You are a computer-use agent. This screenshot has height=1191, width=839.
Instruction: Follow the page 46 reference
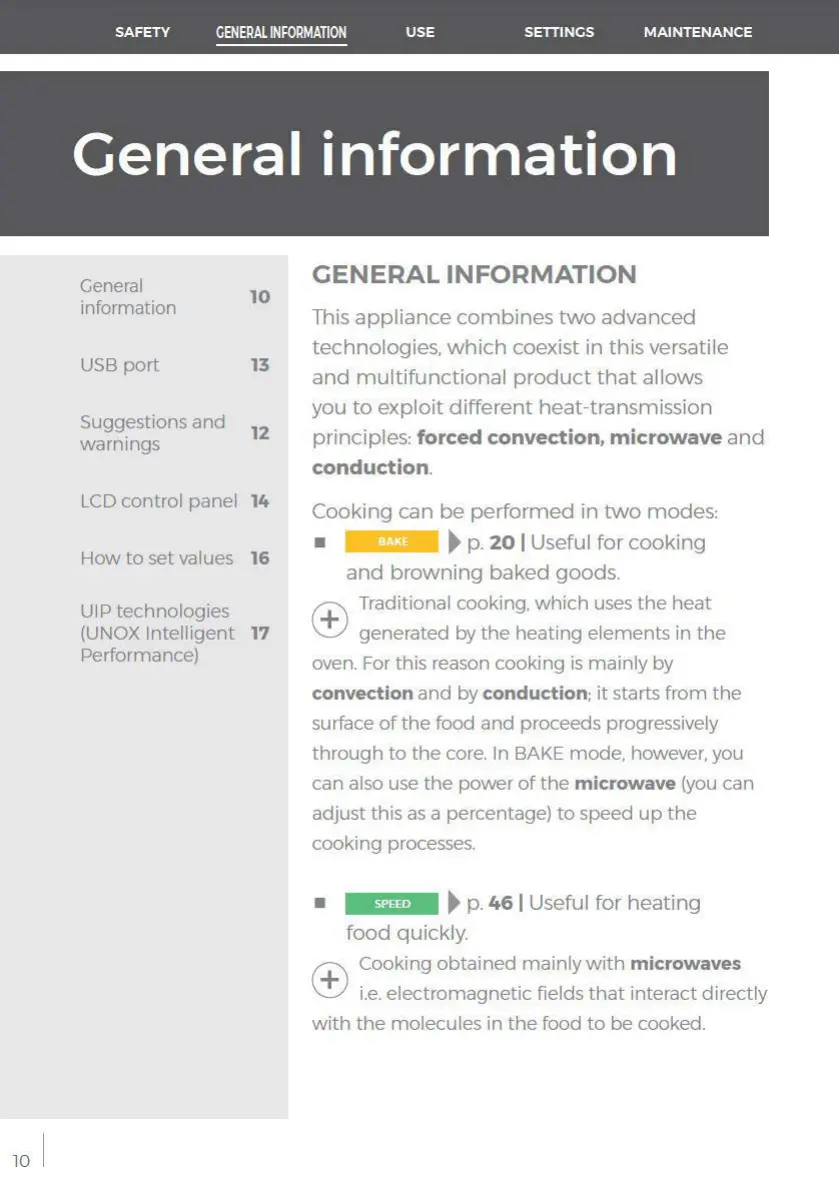[x=490, y=903]
